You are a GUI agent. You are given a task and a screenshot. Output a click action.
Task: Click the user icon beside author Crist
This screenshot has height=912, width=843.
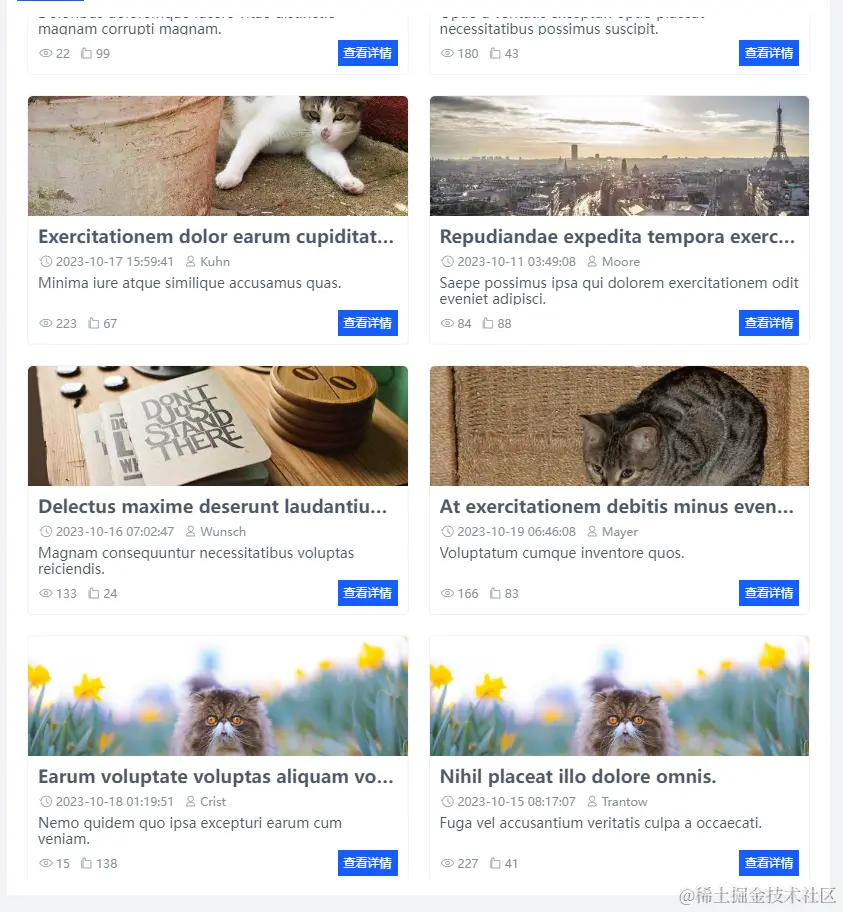click(x=190, y=801)
